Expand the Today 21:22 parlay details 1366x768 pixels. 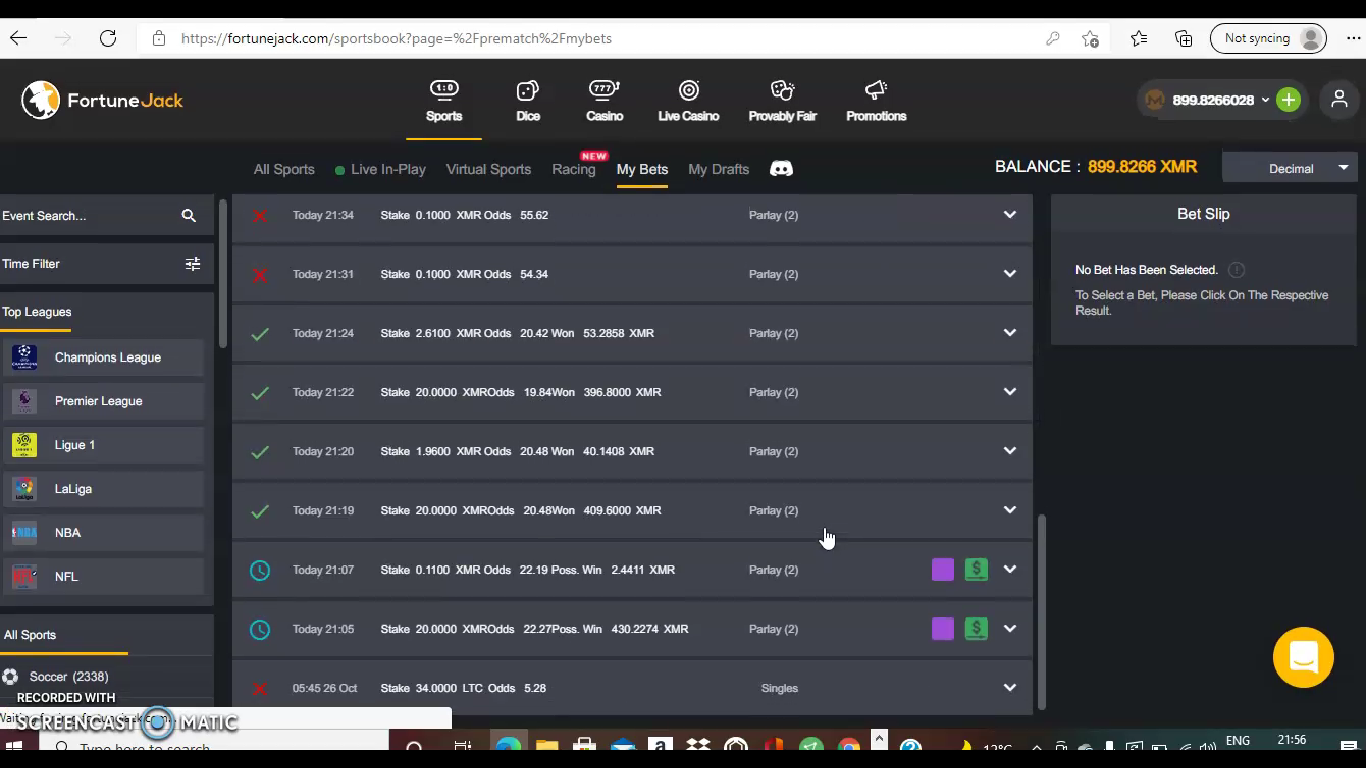[1009, 392]
